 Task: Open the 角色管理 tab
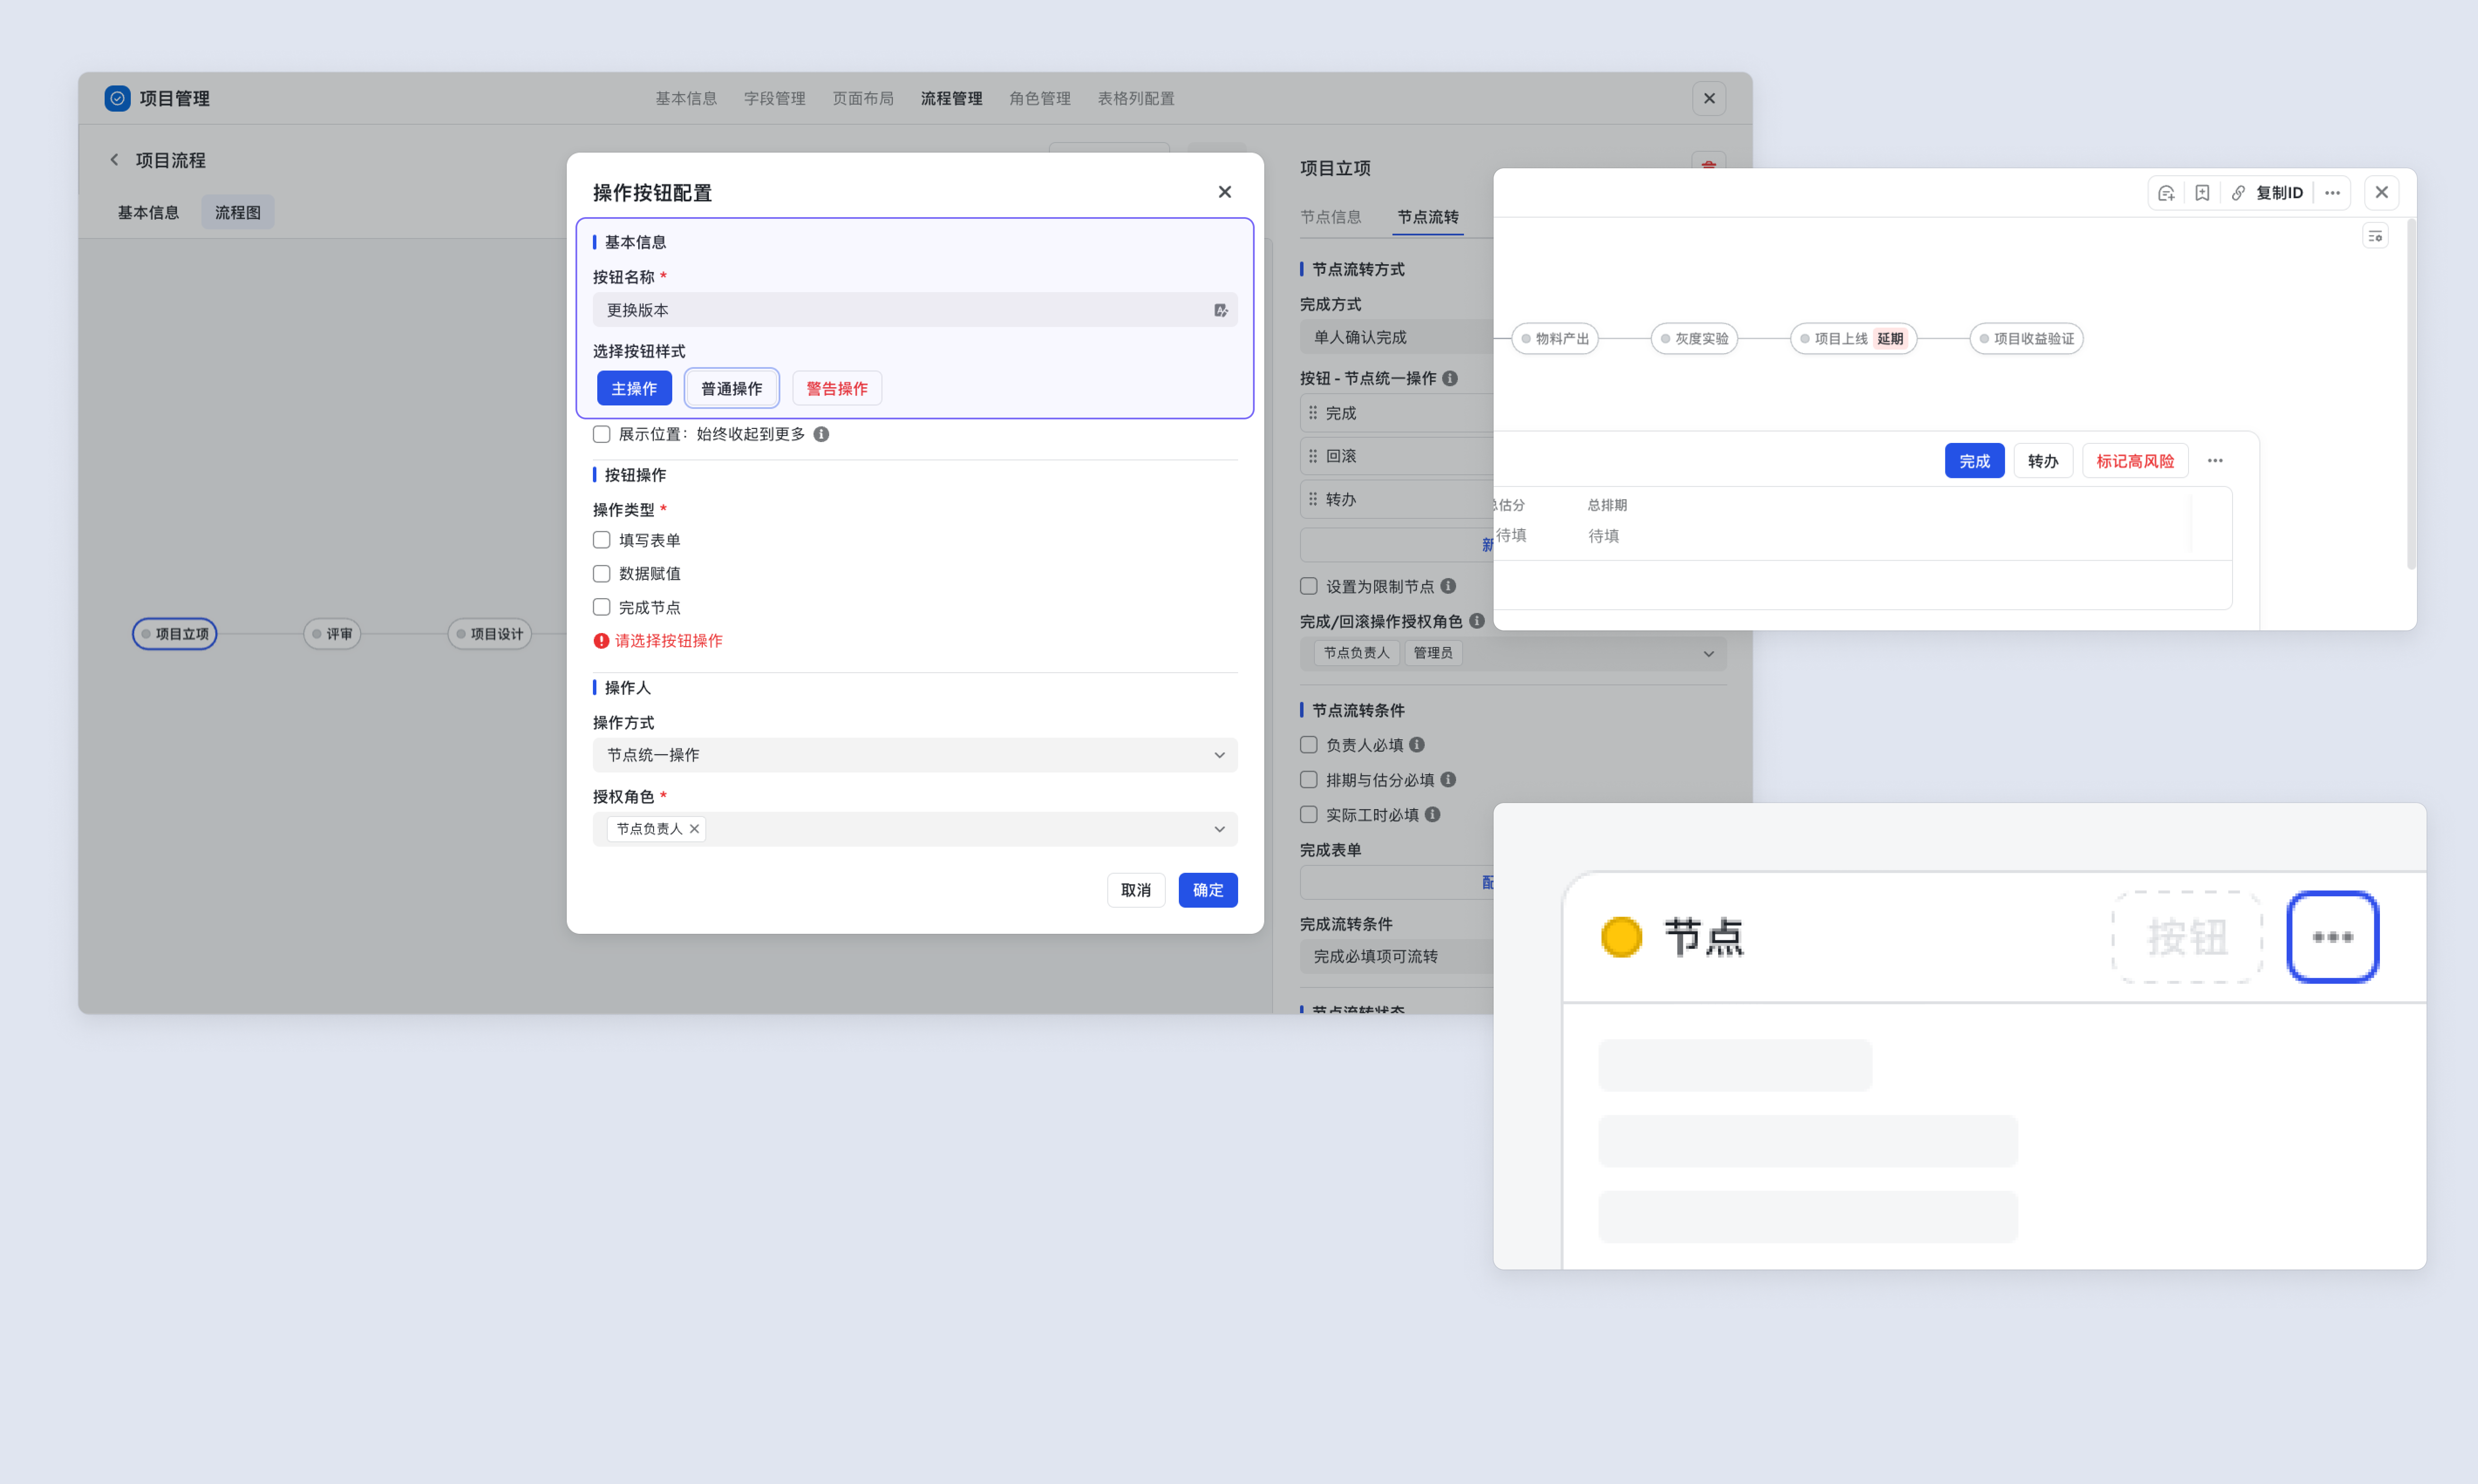1040,98
